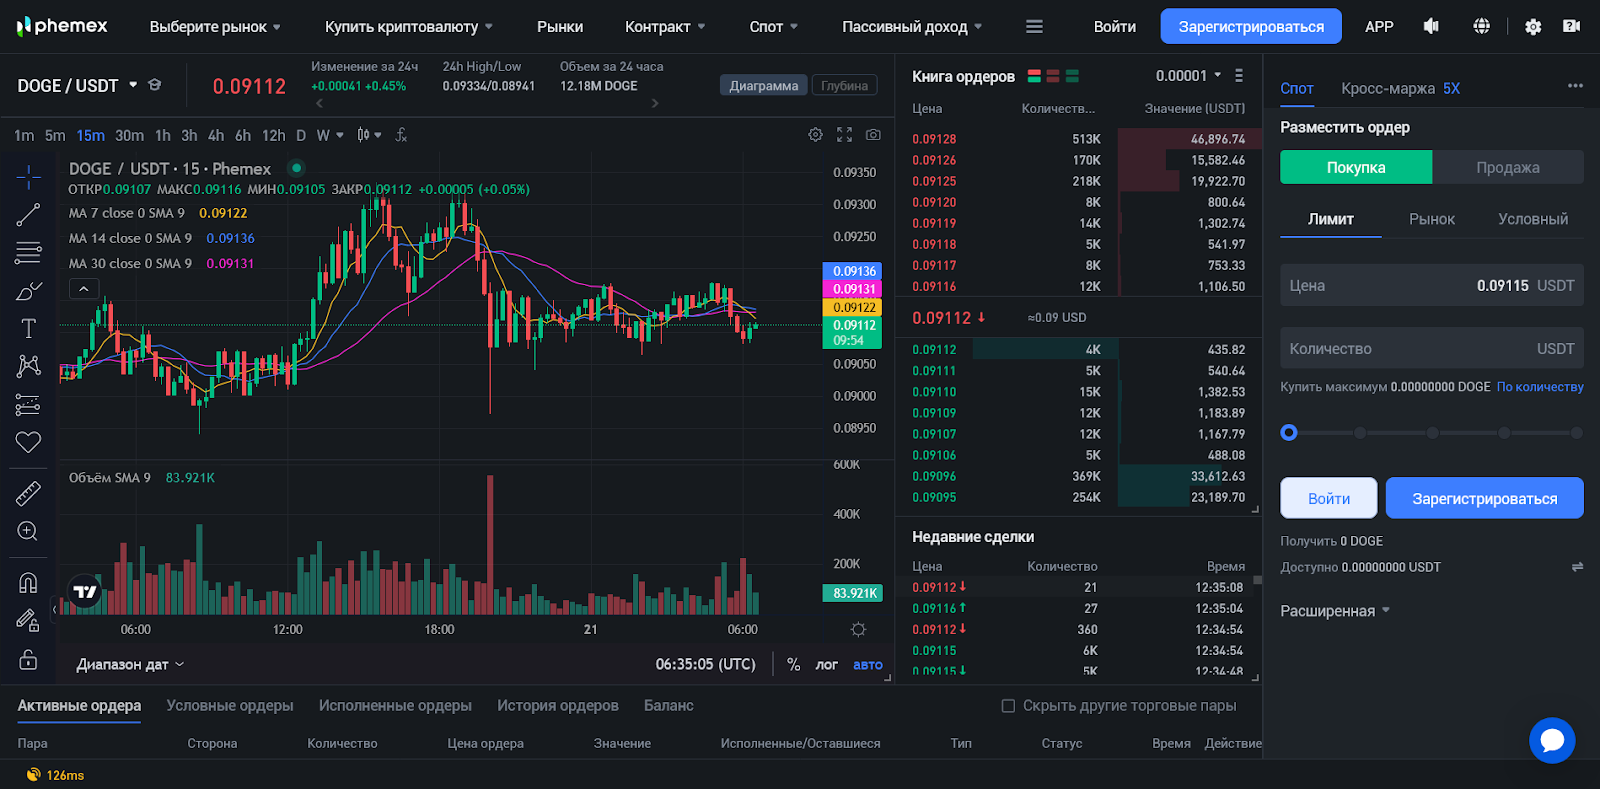Open order book precision 0.00001 dropdown
1600x789 pixels.
tap(1188, 76)
